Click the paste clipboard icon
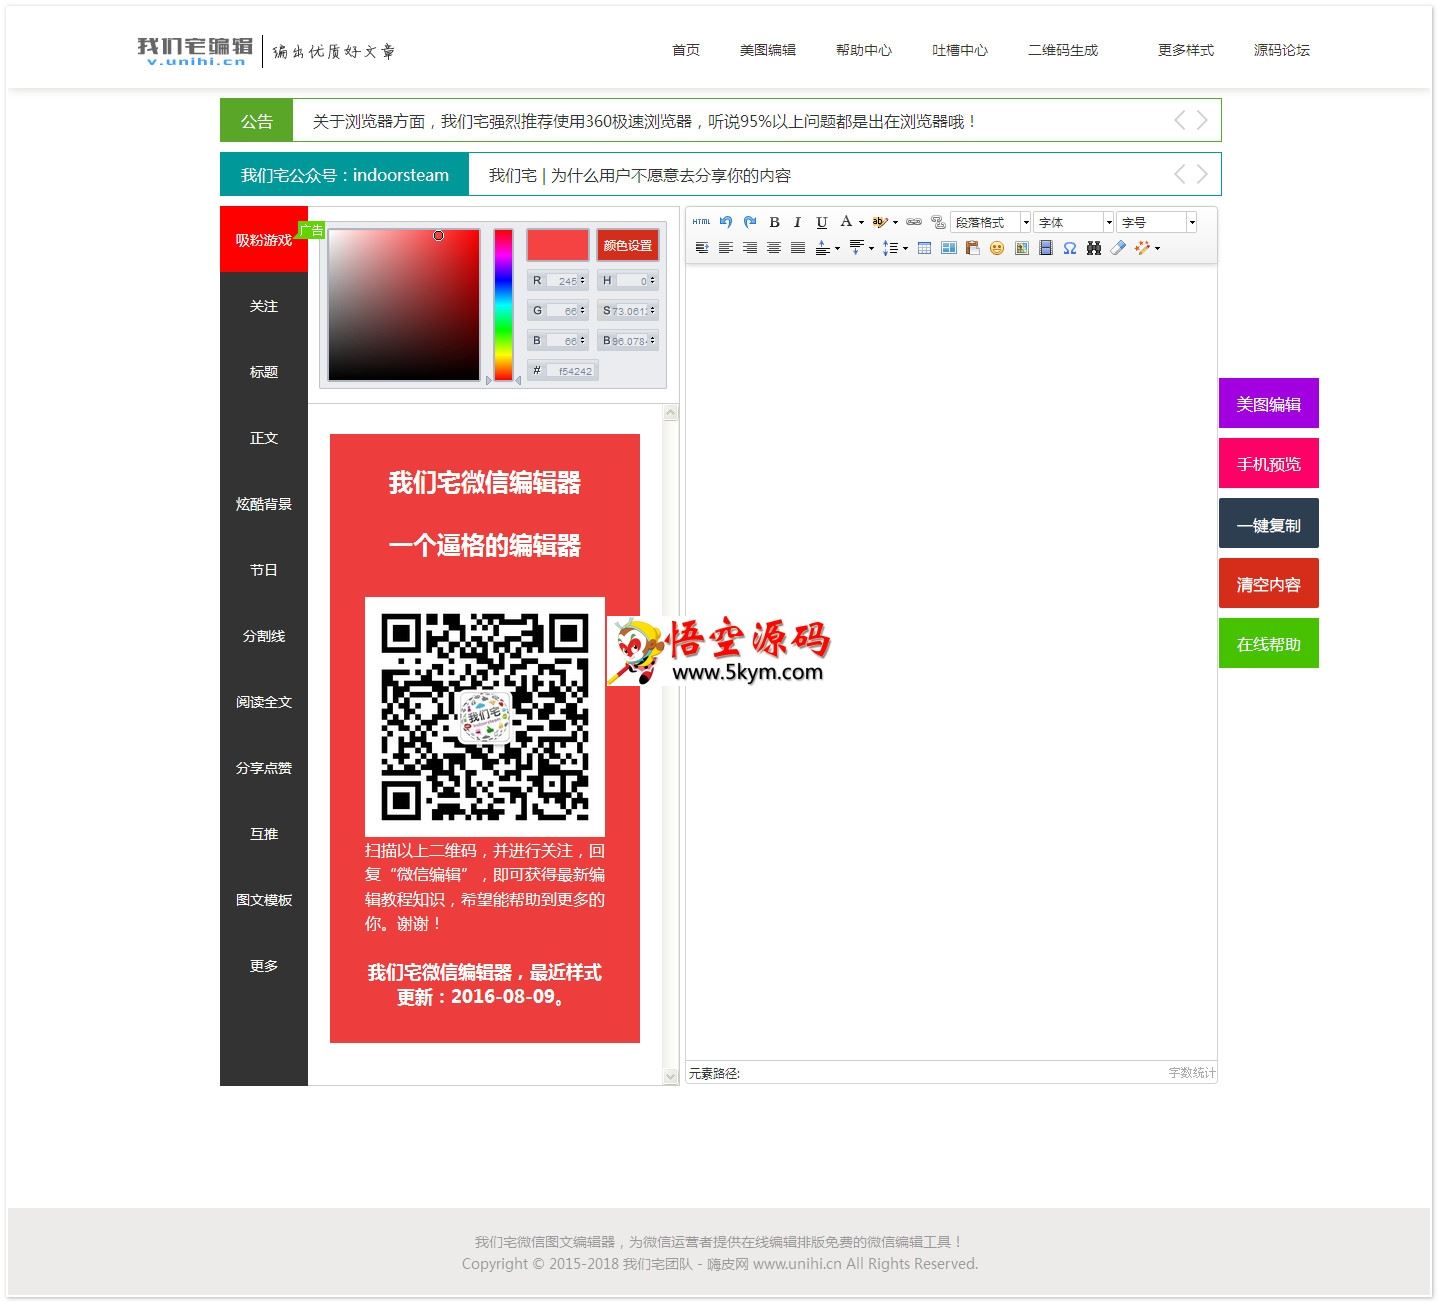1438x1303 pixels. pyautogui.click(x=973, y=248)
